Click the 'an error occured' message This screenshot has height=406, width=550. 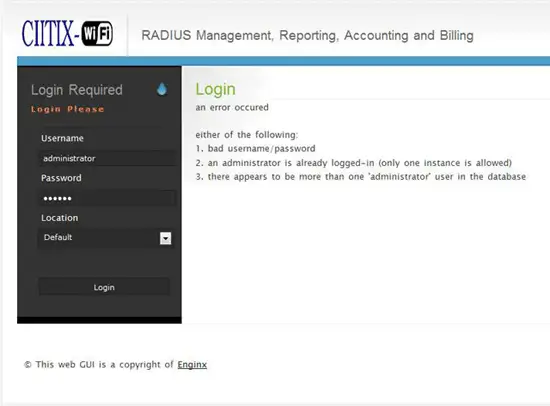tap(232, 107)
